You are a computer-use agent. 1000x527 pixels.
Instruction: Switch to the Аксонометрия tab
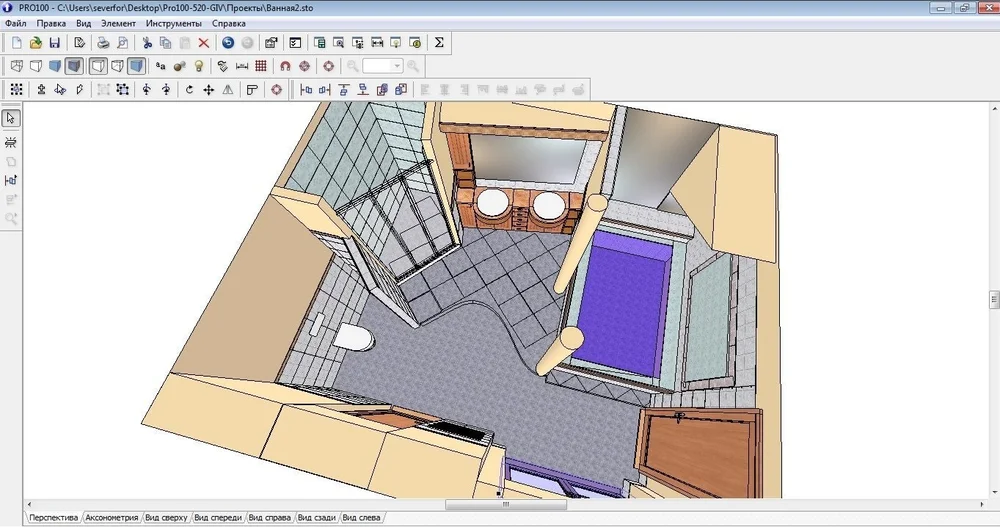tap(111, 518)
